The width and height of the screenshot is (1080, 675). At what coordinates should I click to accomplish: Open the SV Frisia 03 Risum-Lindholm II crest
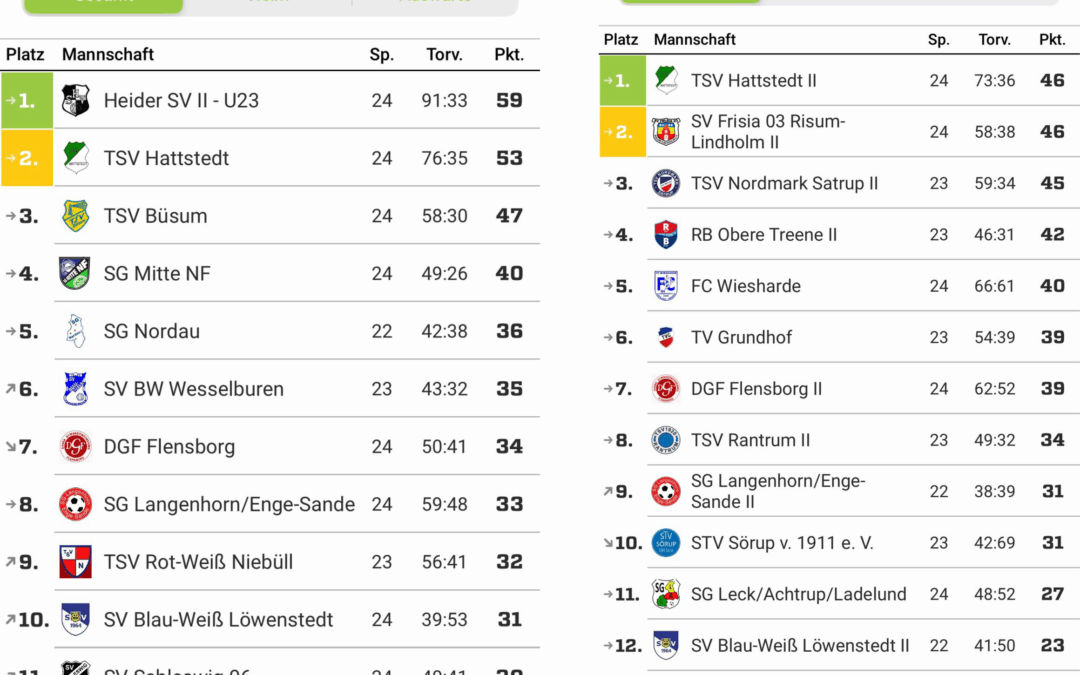pyautogui.click(x=666, y=132)
